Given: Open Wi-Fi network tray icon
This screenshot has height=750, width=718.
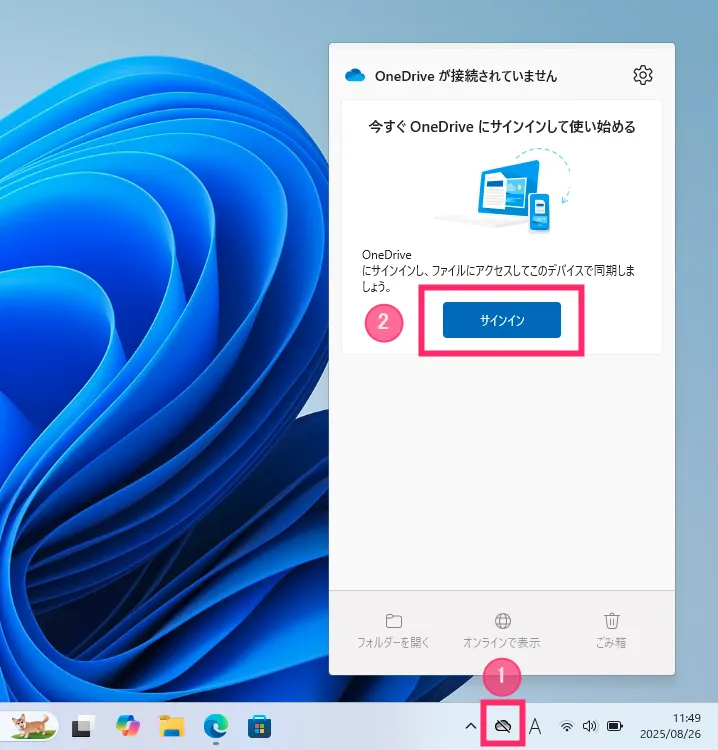Looking at the screenshot, I should tap(566, 726).
